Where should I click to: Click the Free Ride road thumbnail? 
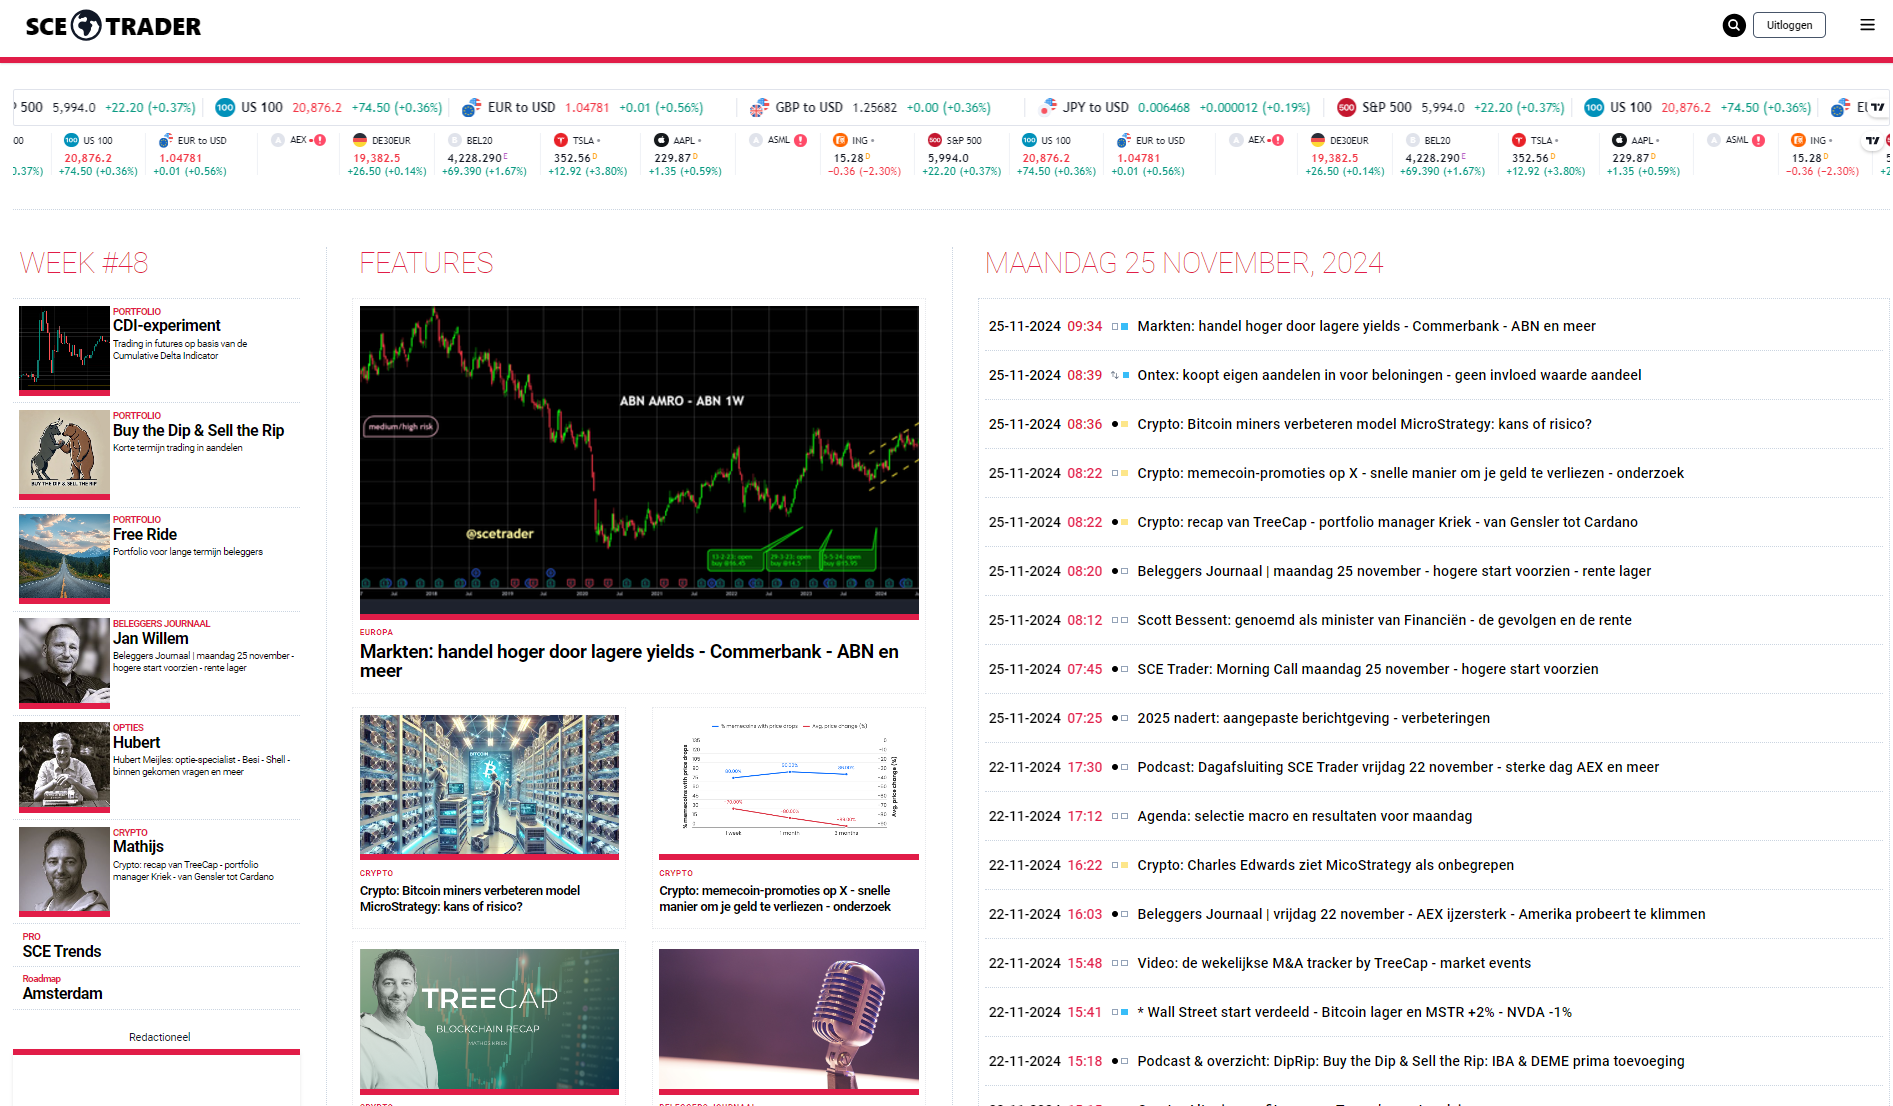pos(64,558)
